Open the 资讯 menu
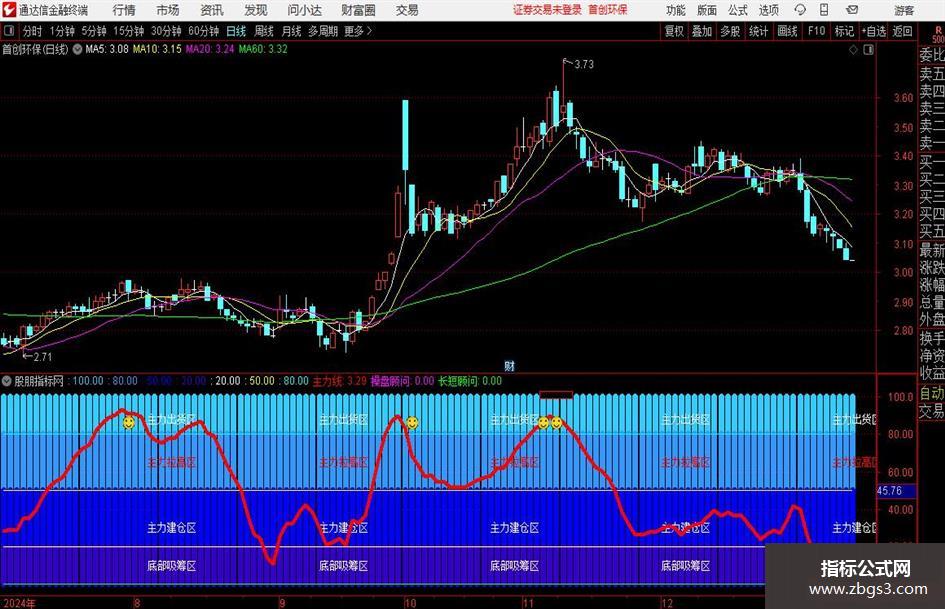Viewport: 945px width, 609px height. point(212,10)
